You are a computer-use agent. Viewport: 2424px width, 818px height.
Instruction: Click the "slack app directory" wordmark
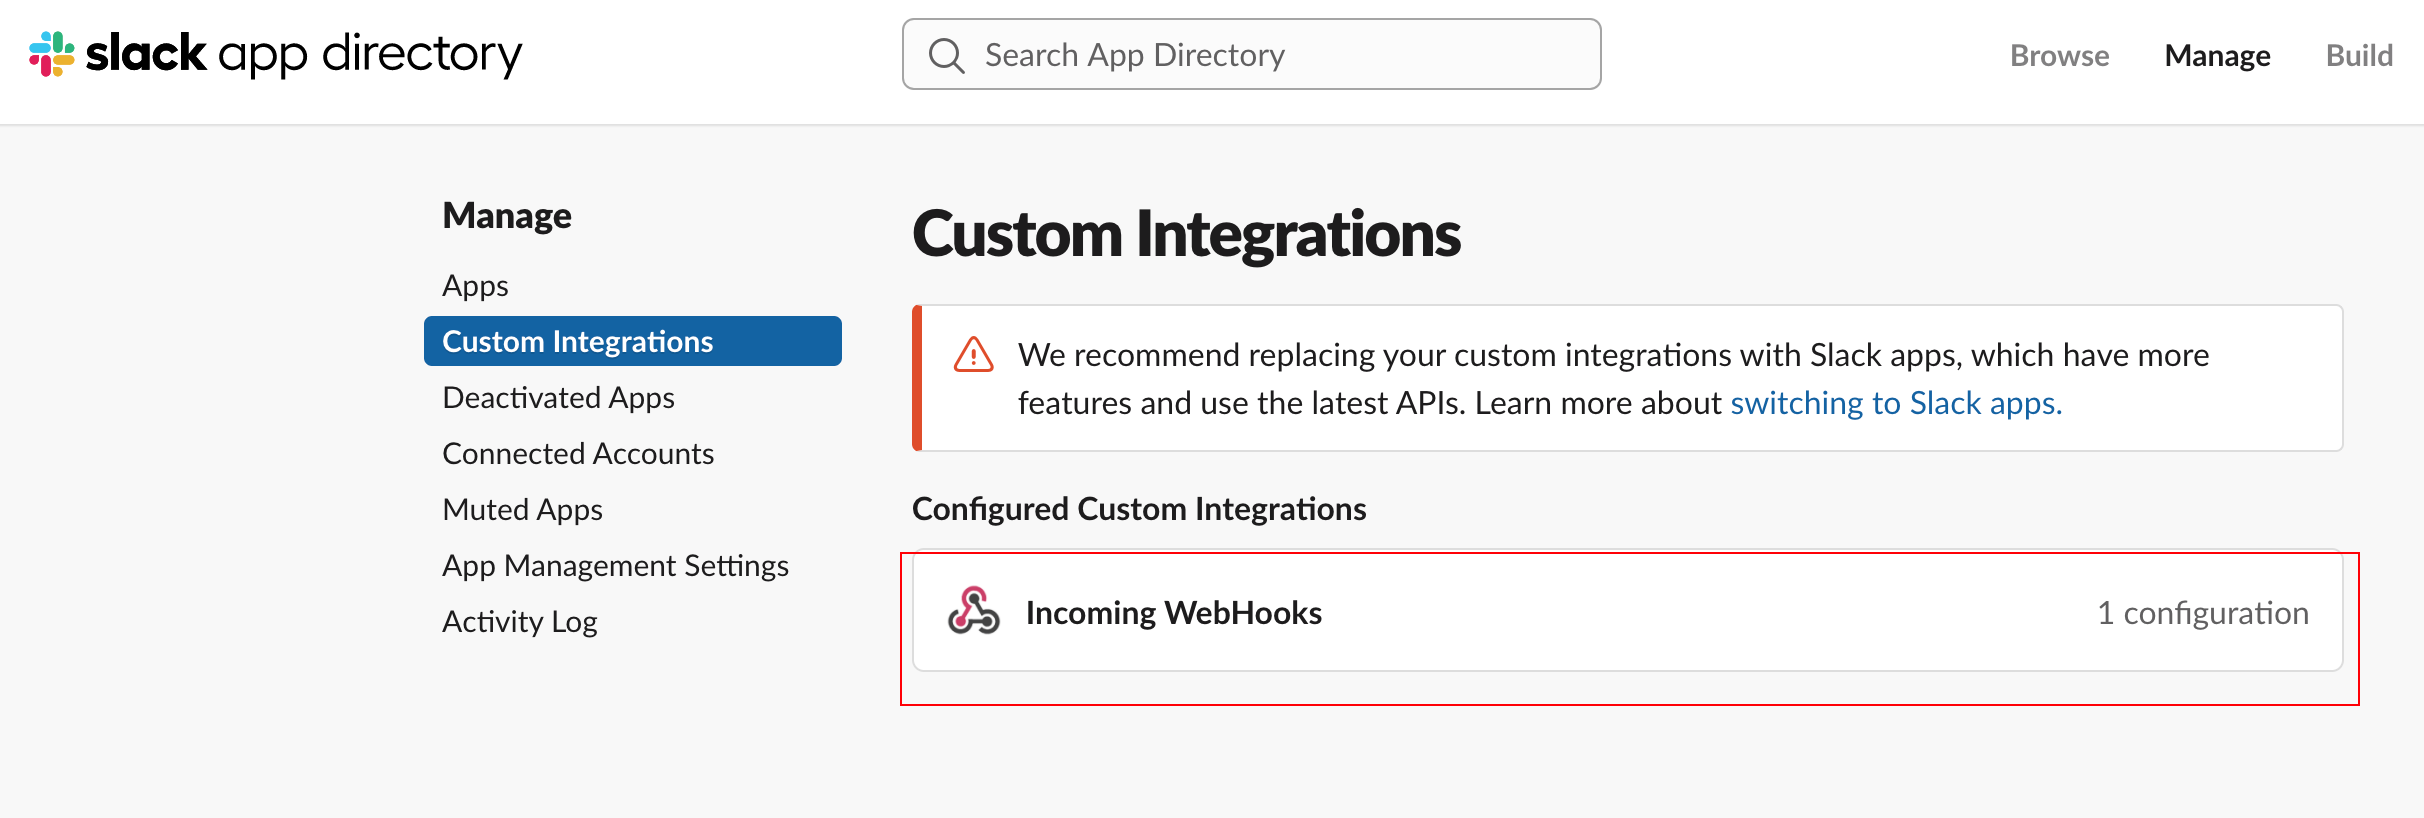[304, 54]
